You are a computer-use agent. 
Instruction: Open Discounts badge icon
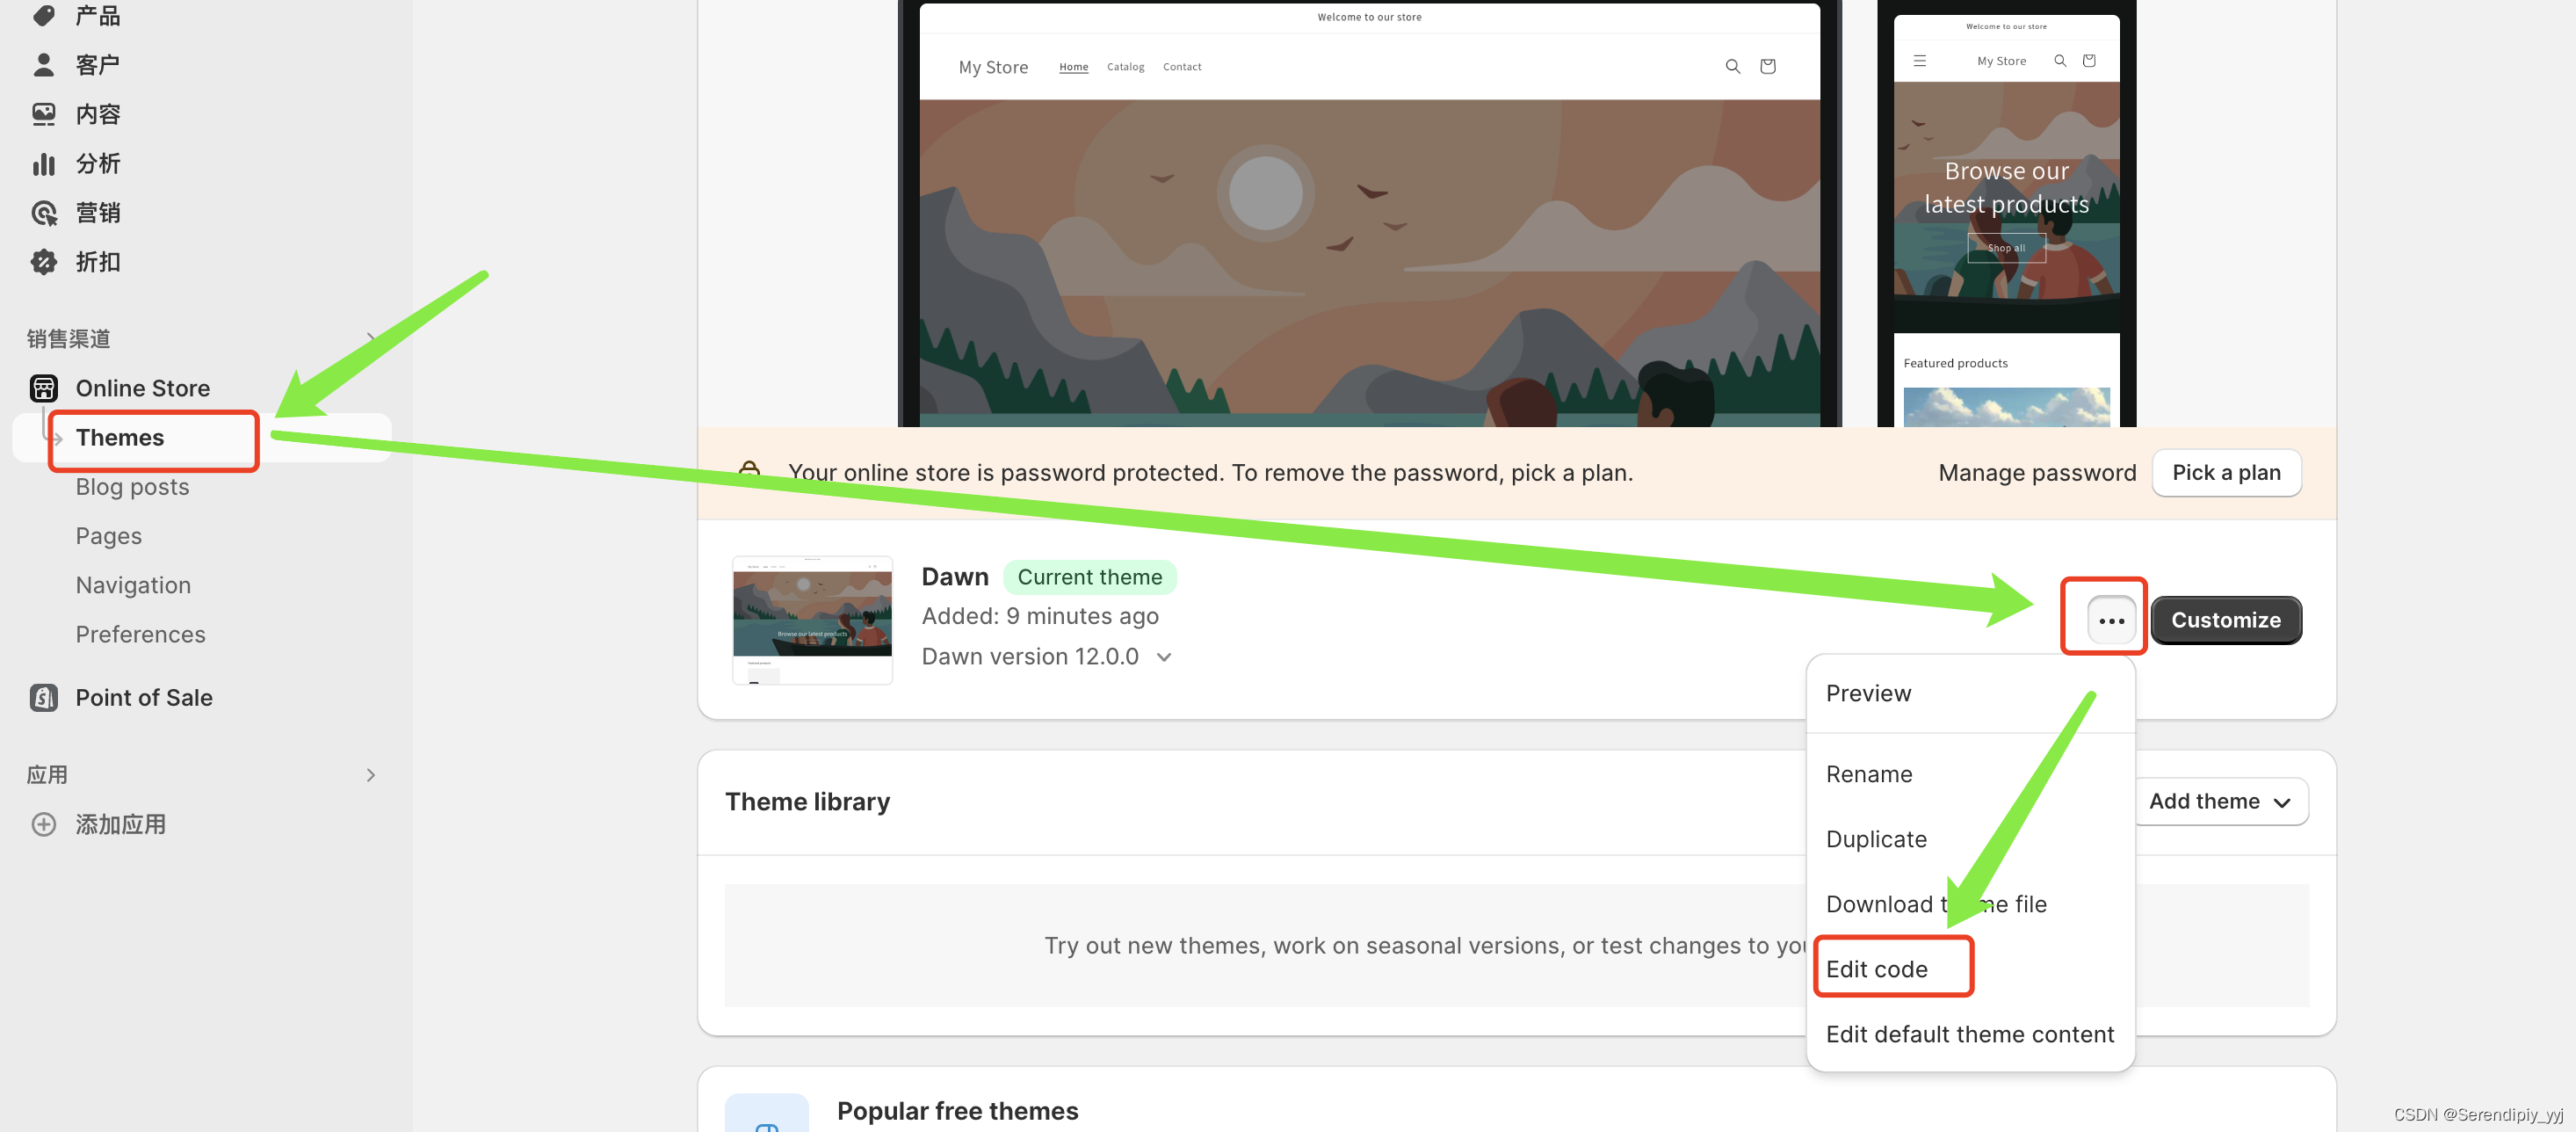pos(43,262)
